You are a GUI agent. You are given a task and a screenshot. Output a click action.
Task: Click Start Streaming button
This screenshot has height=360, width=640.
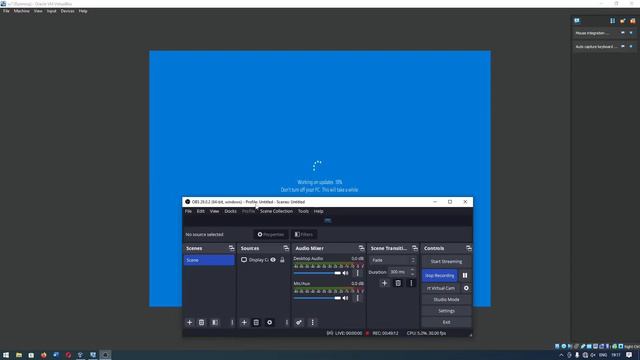(446, 262)
